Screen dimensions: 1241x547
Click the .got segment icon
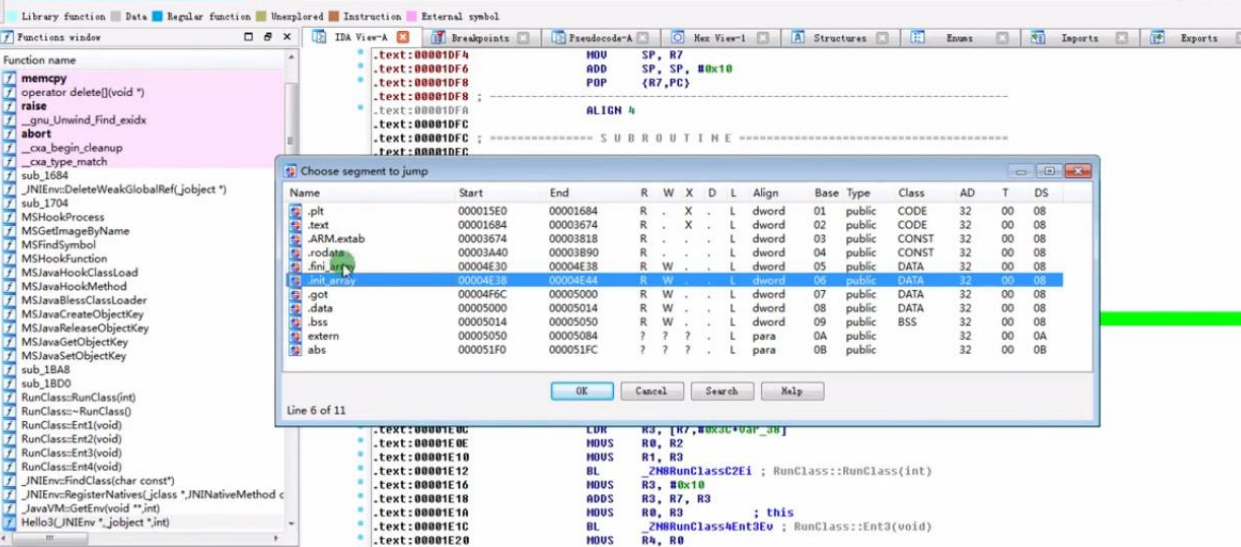(296, 295)
